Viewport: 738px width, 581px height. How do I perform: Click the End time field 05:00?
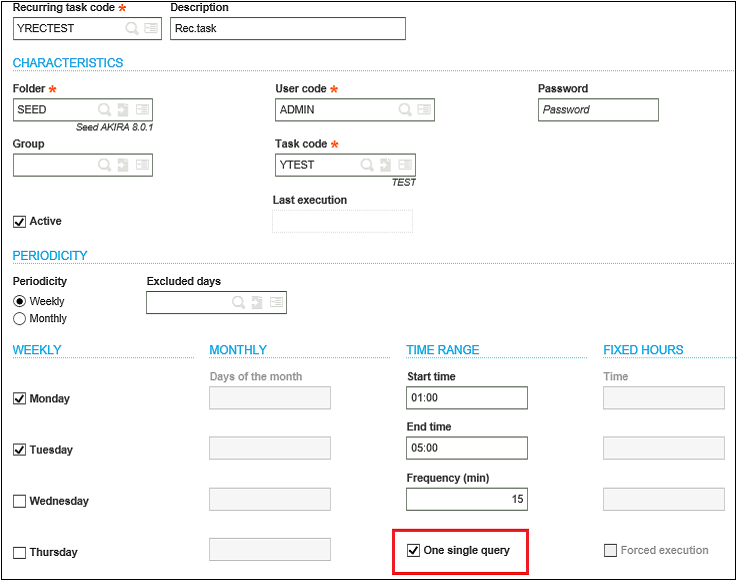tap(467, 448)
